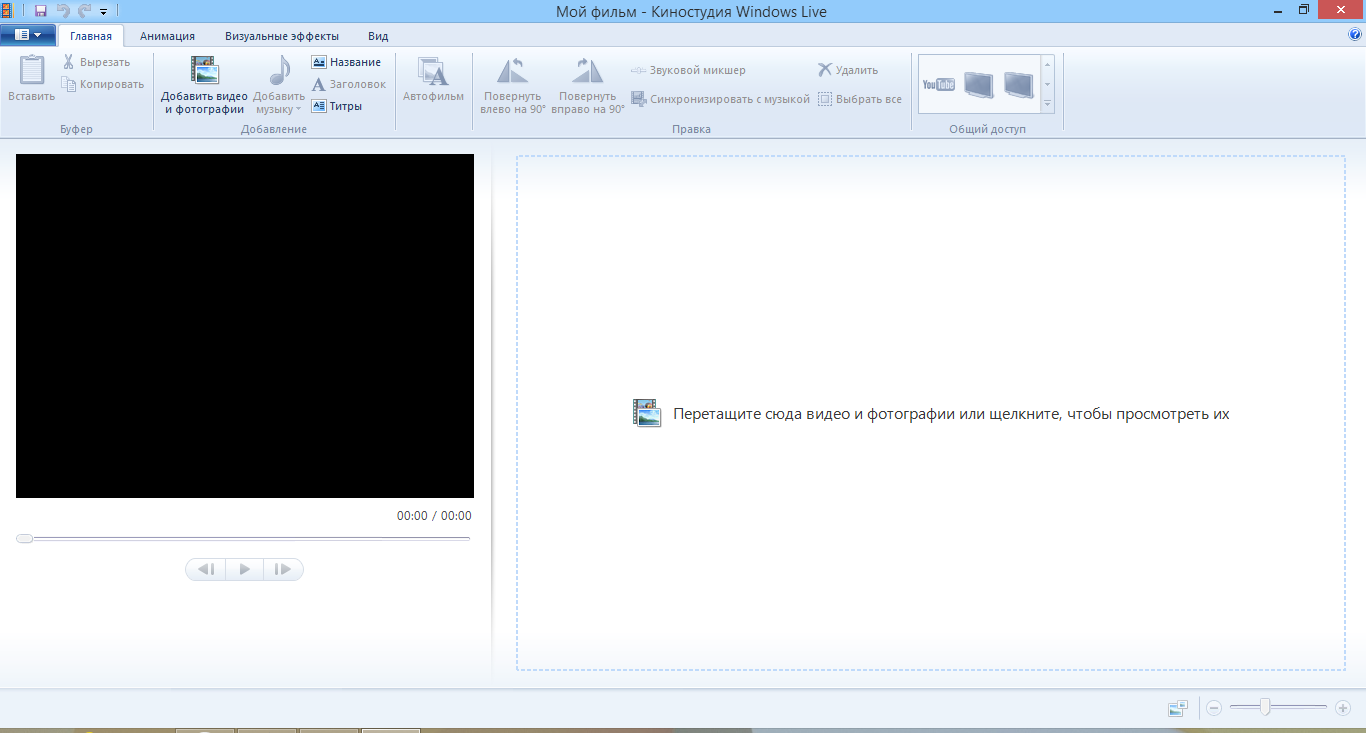Click the black video preview area
This screenshot has height=733, width=1366.
click(x=245, y=326)
